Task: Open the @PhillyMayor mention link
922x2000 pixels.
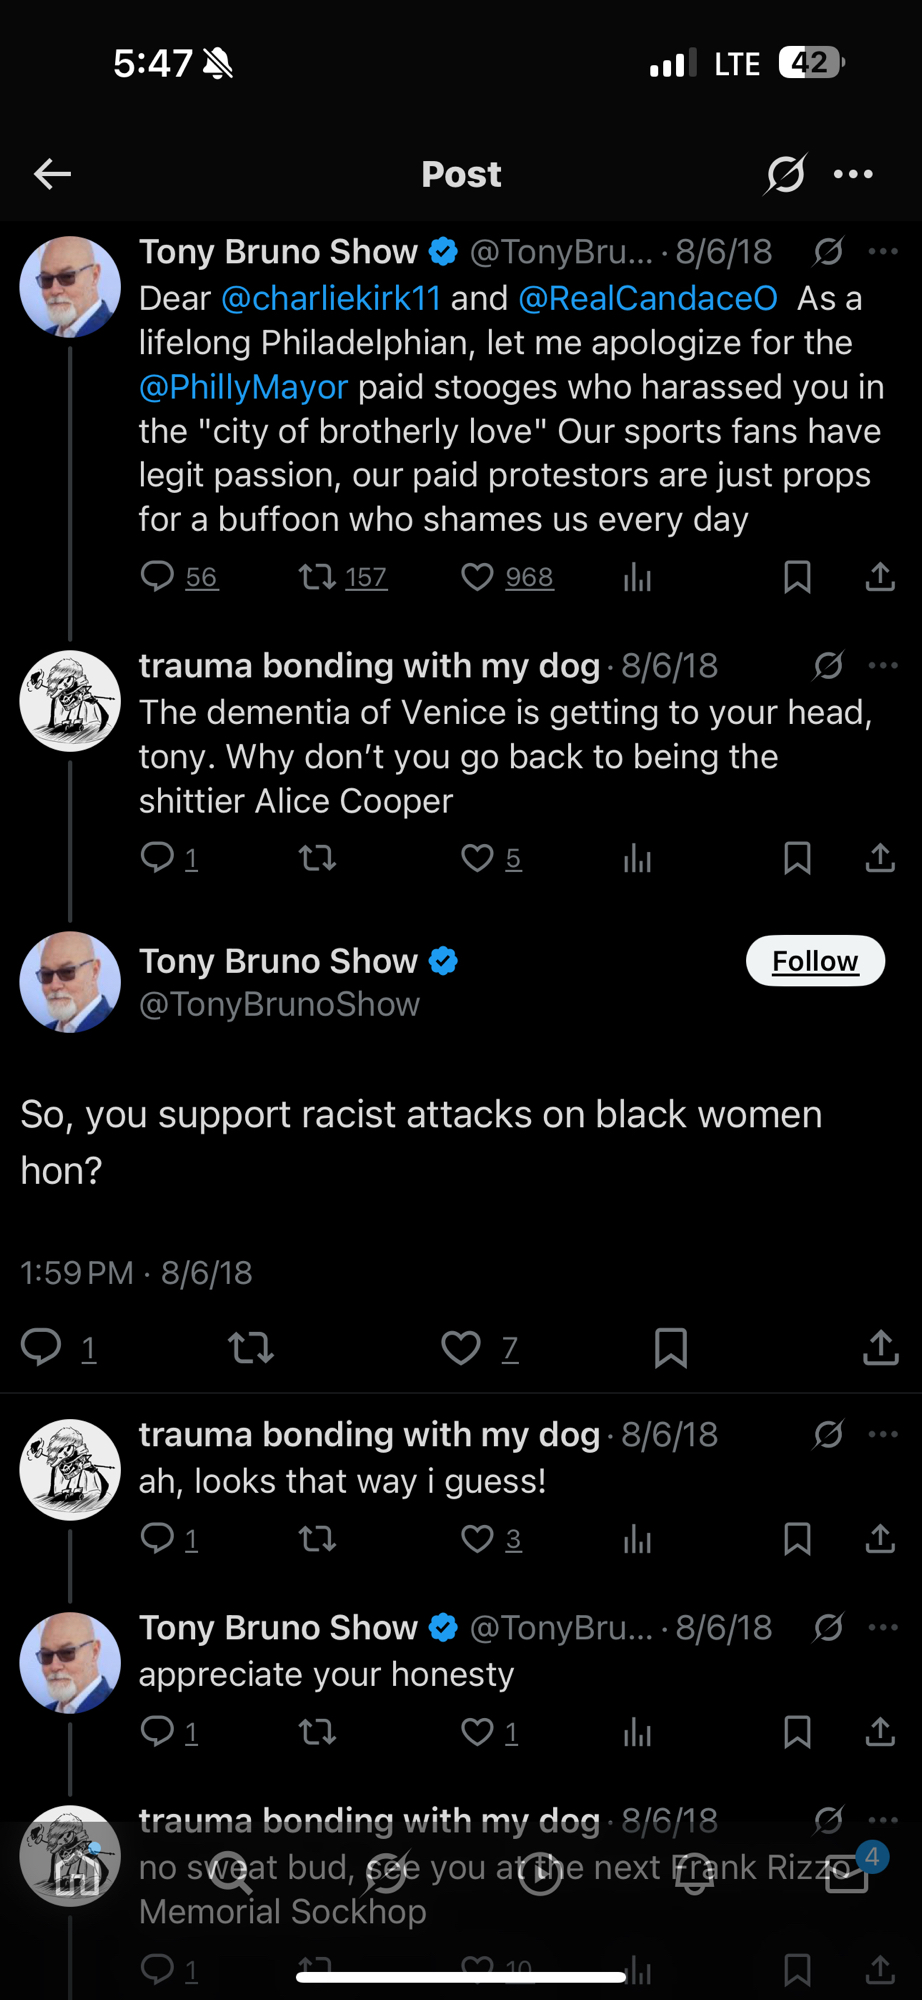Action: tap(243, 387)
